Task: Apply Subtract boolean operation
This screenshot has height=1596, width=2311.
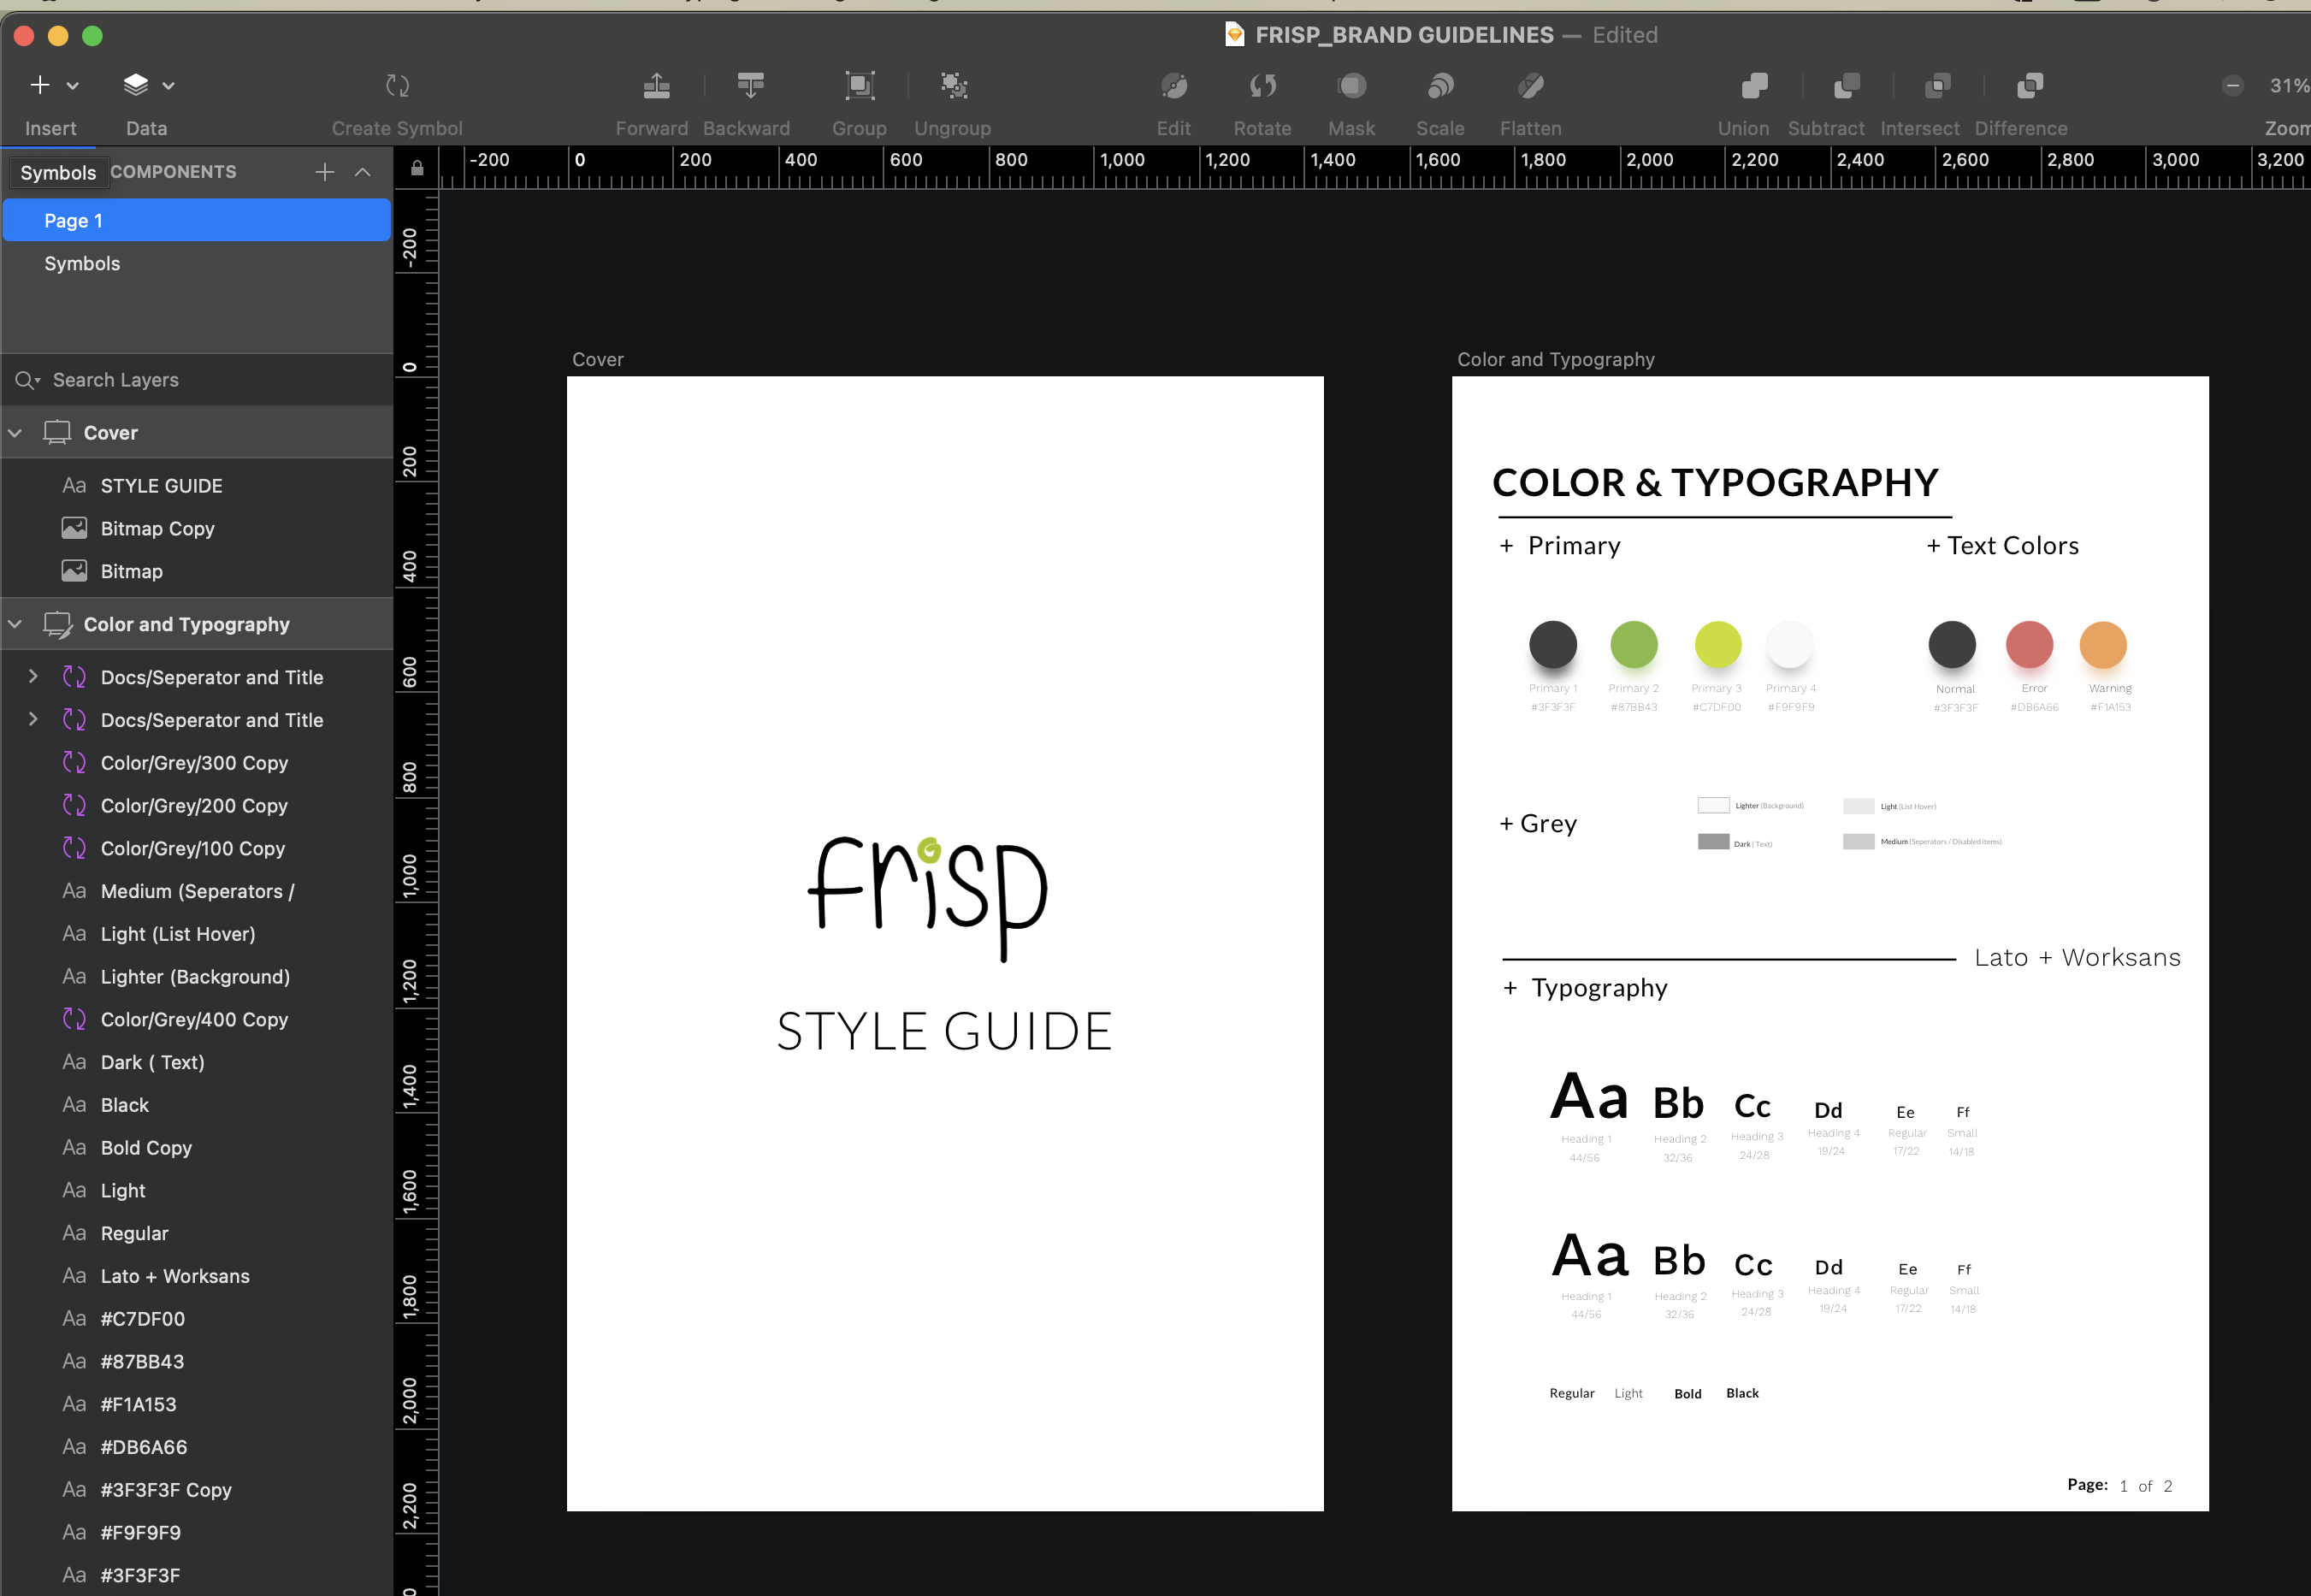Action: (1846, 86)
